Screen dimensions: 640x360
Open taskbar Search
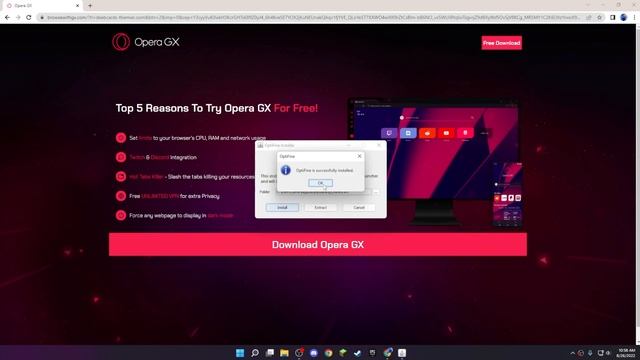pos(255,353)
